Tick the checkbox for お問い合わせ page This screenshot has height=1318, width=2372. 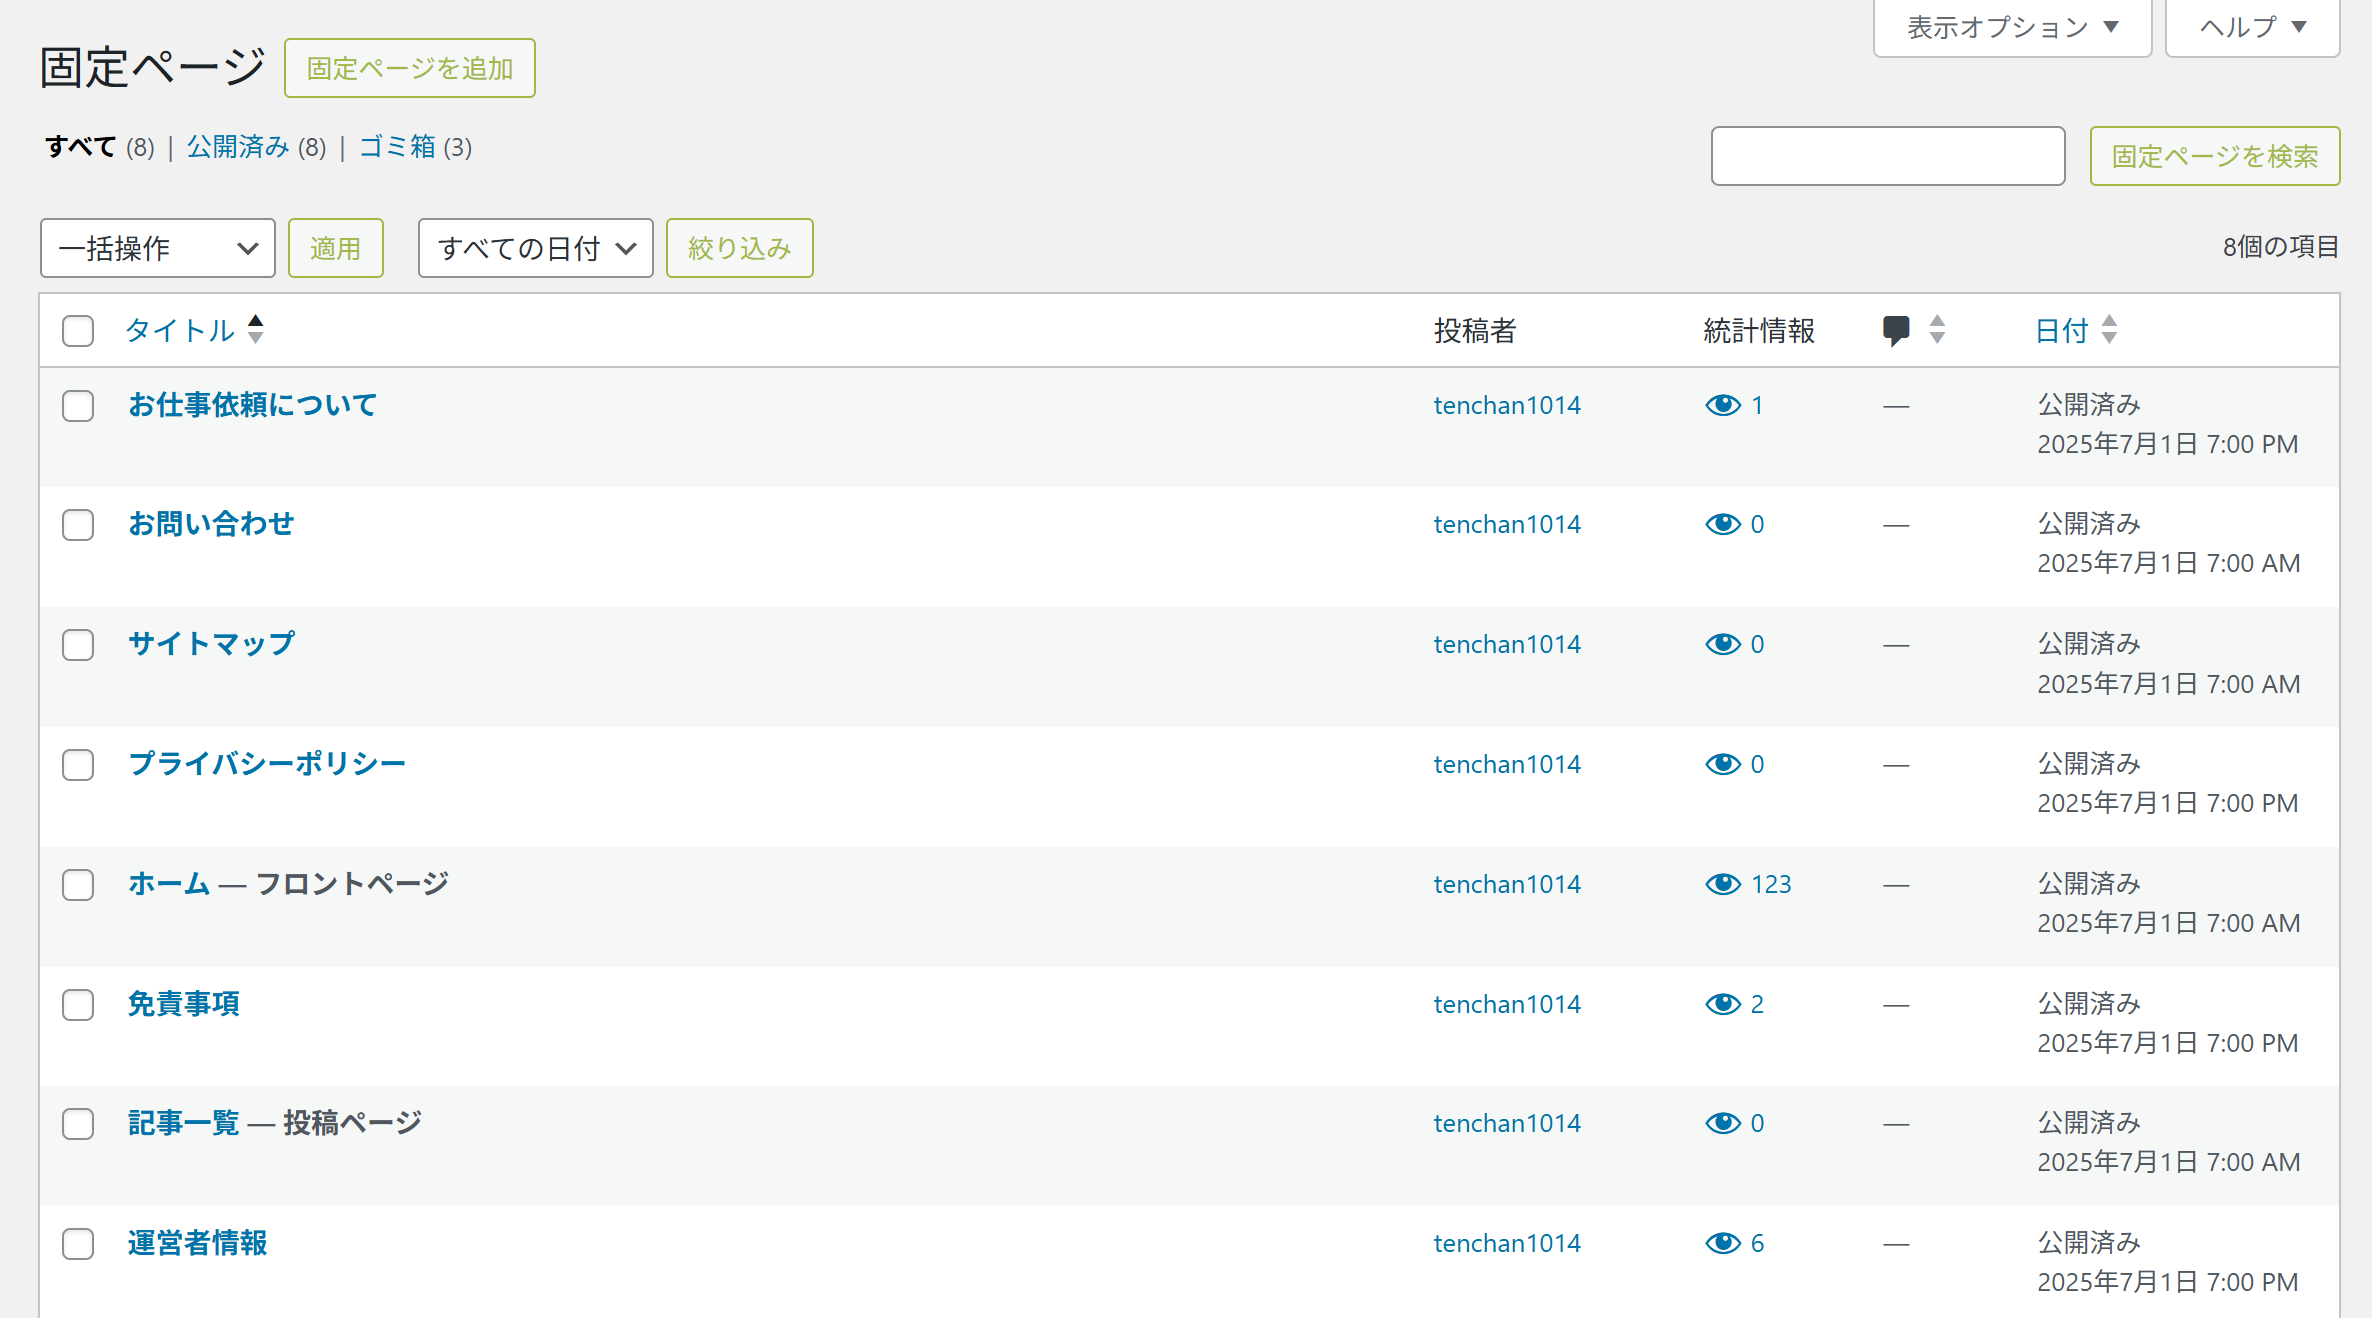78,525
